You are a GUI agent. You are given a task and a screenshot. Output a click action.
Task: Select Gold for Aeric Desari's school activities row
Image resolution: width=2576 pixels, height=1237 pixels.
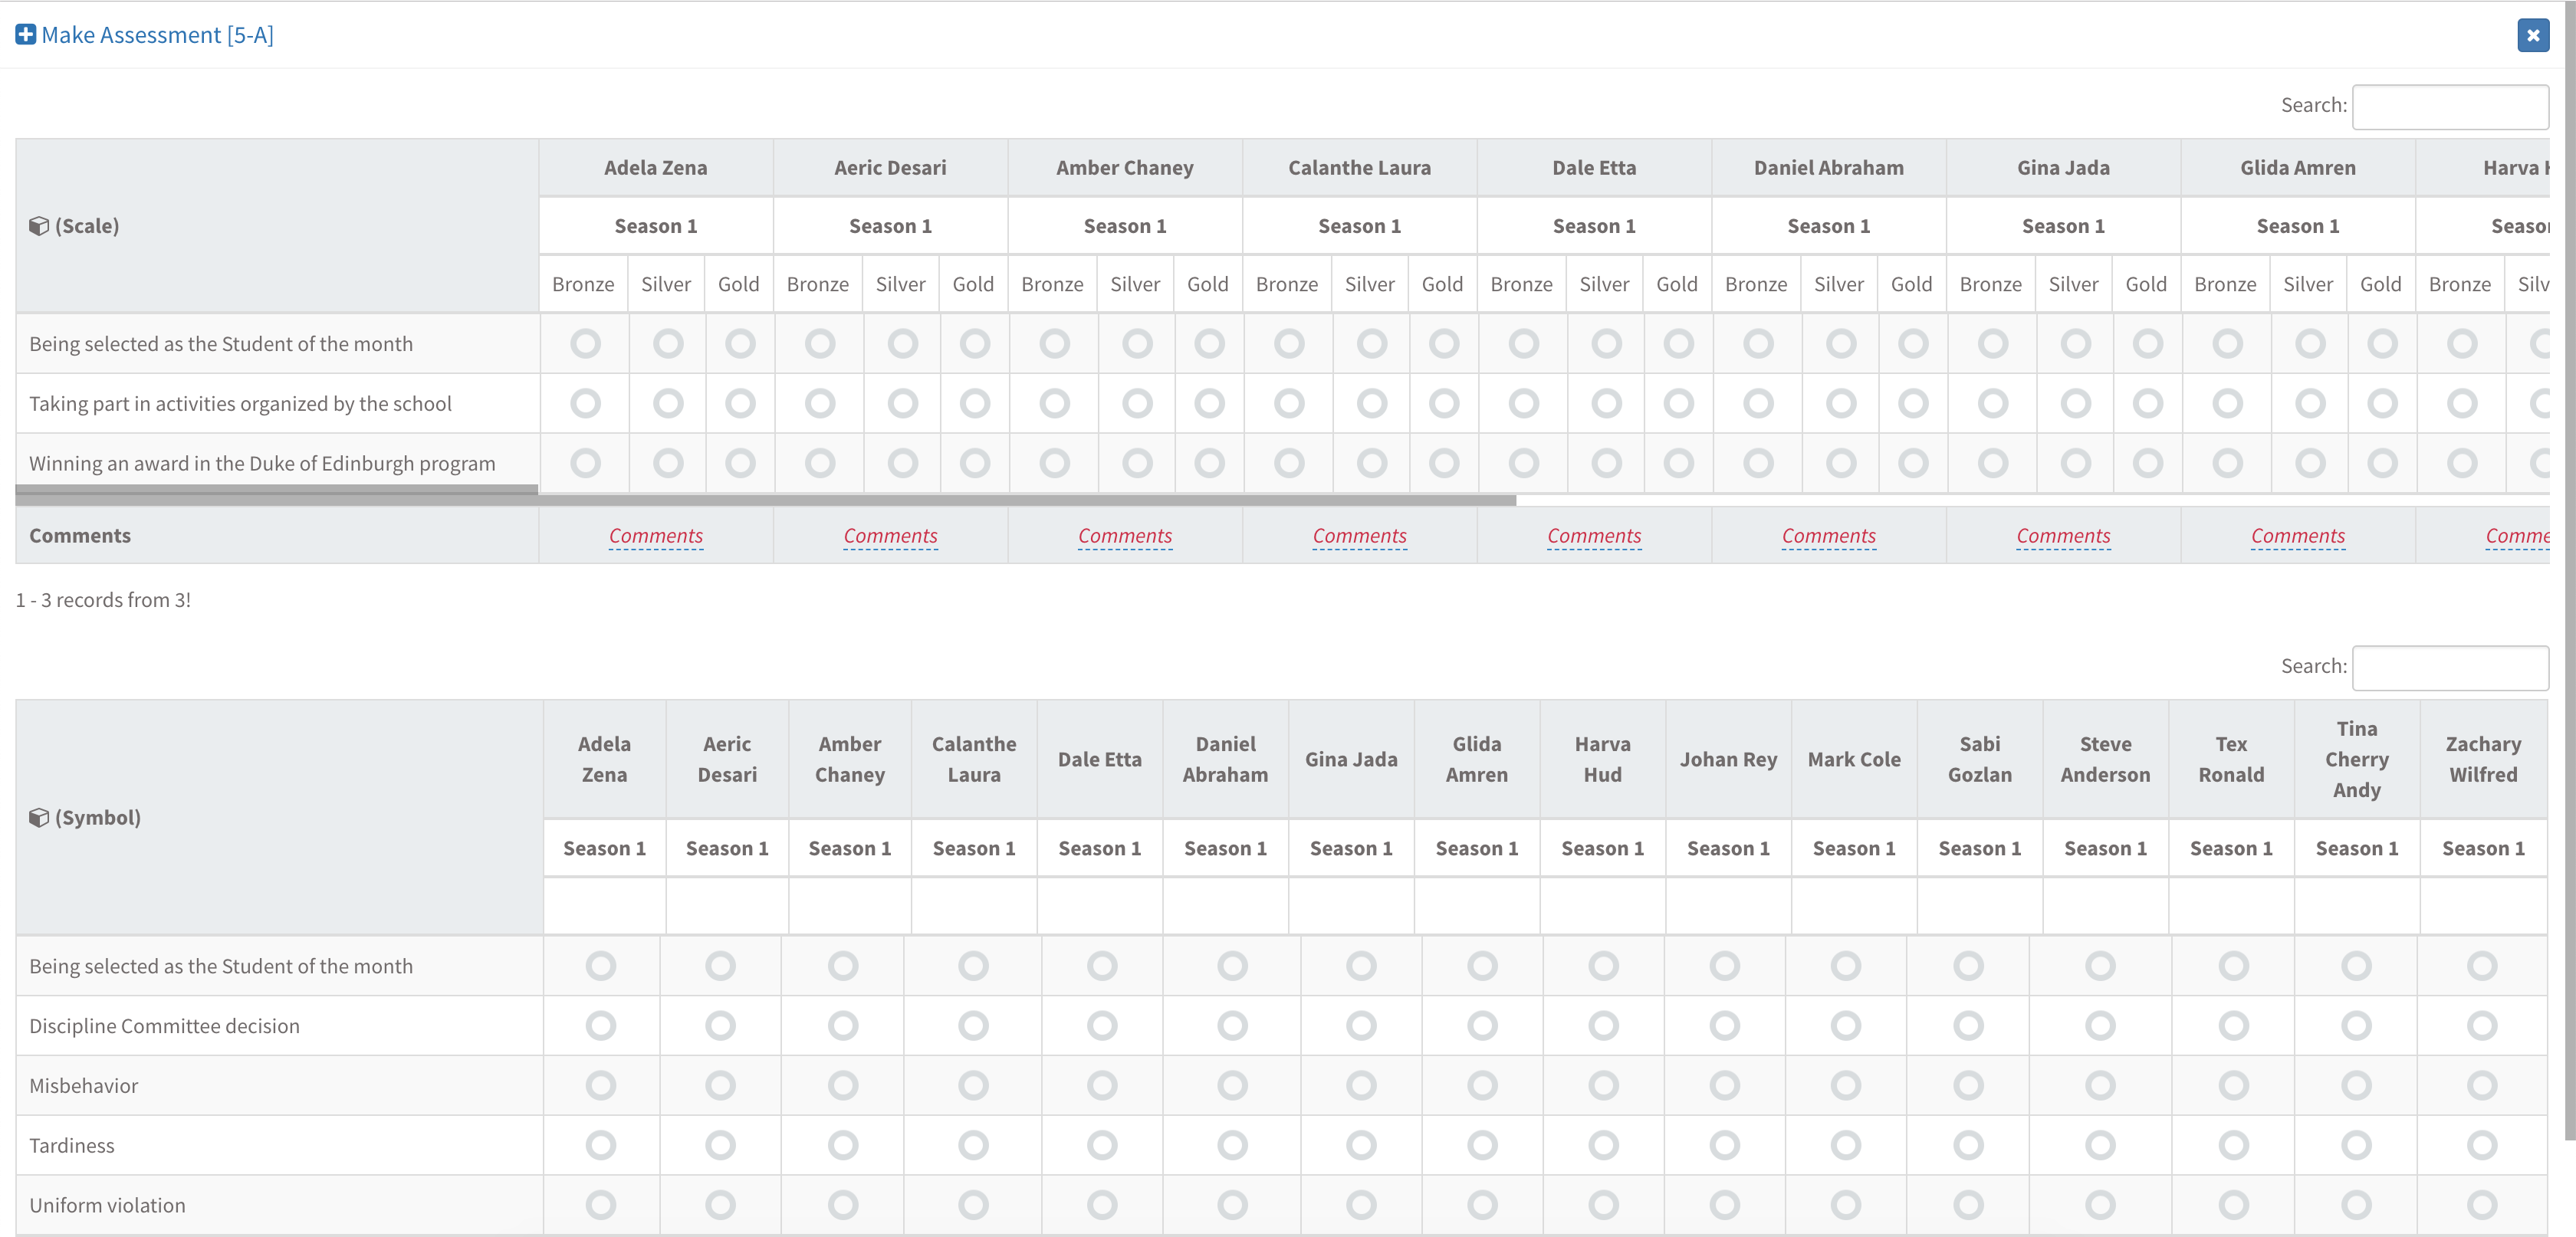coord(974,404)
